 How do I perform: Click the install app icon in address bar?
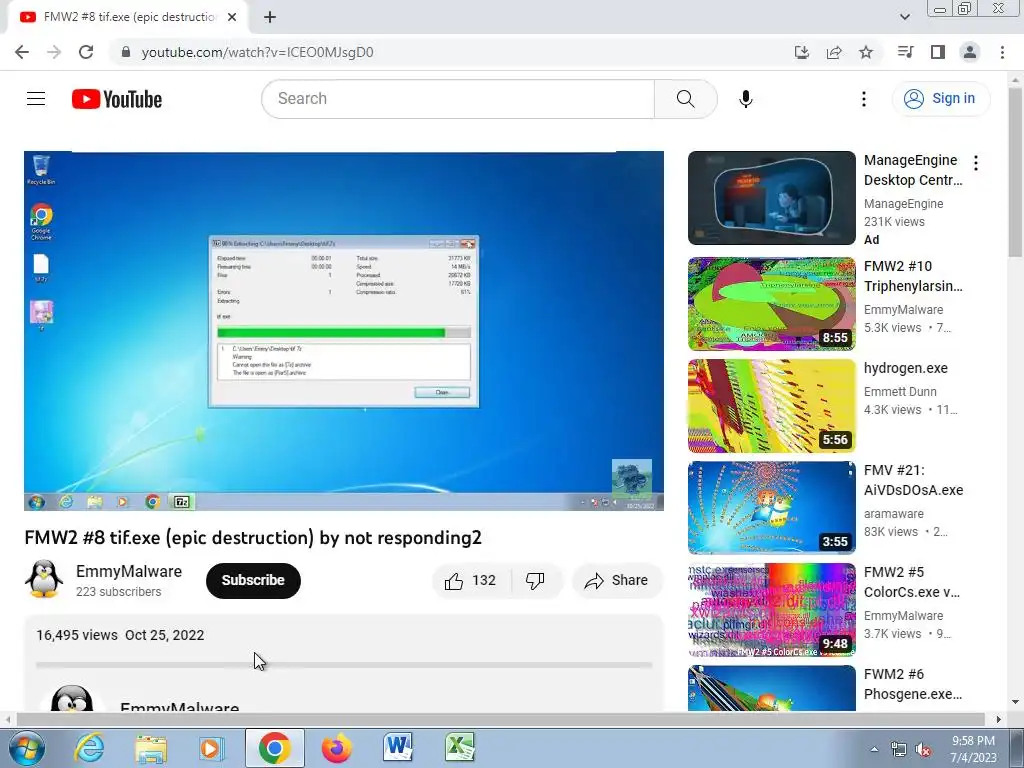[x=801, y=52]
